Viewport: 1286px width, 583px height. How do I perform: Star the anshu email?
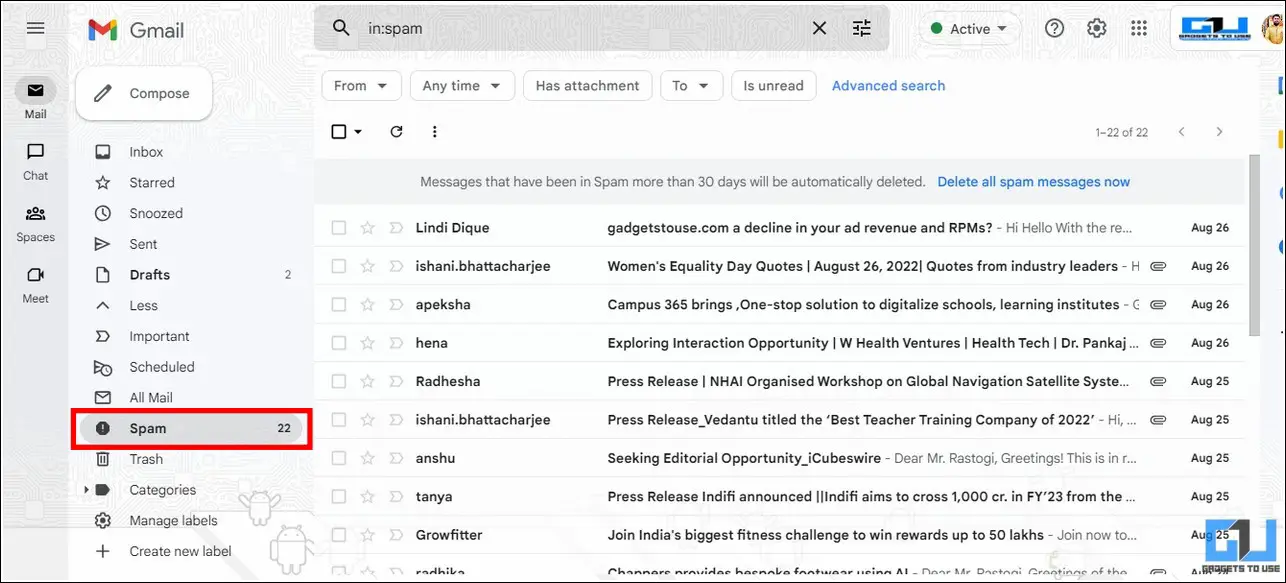tap(367, 458)
